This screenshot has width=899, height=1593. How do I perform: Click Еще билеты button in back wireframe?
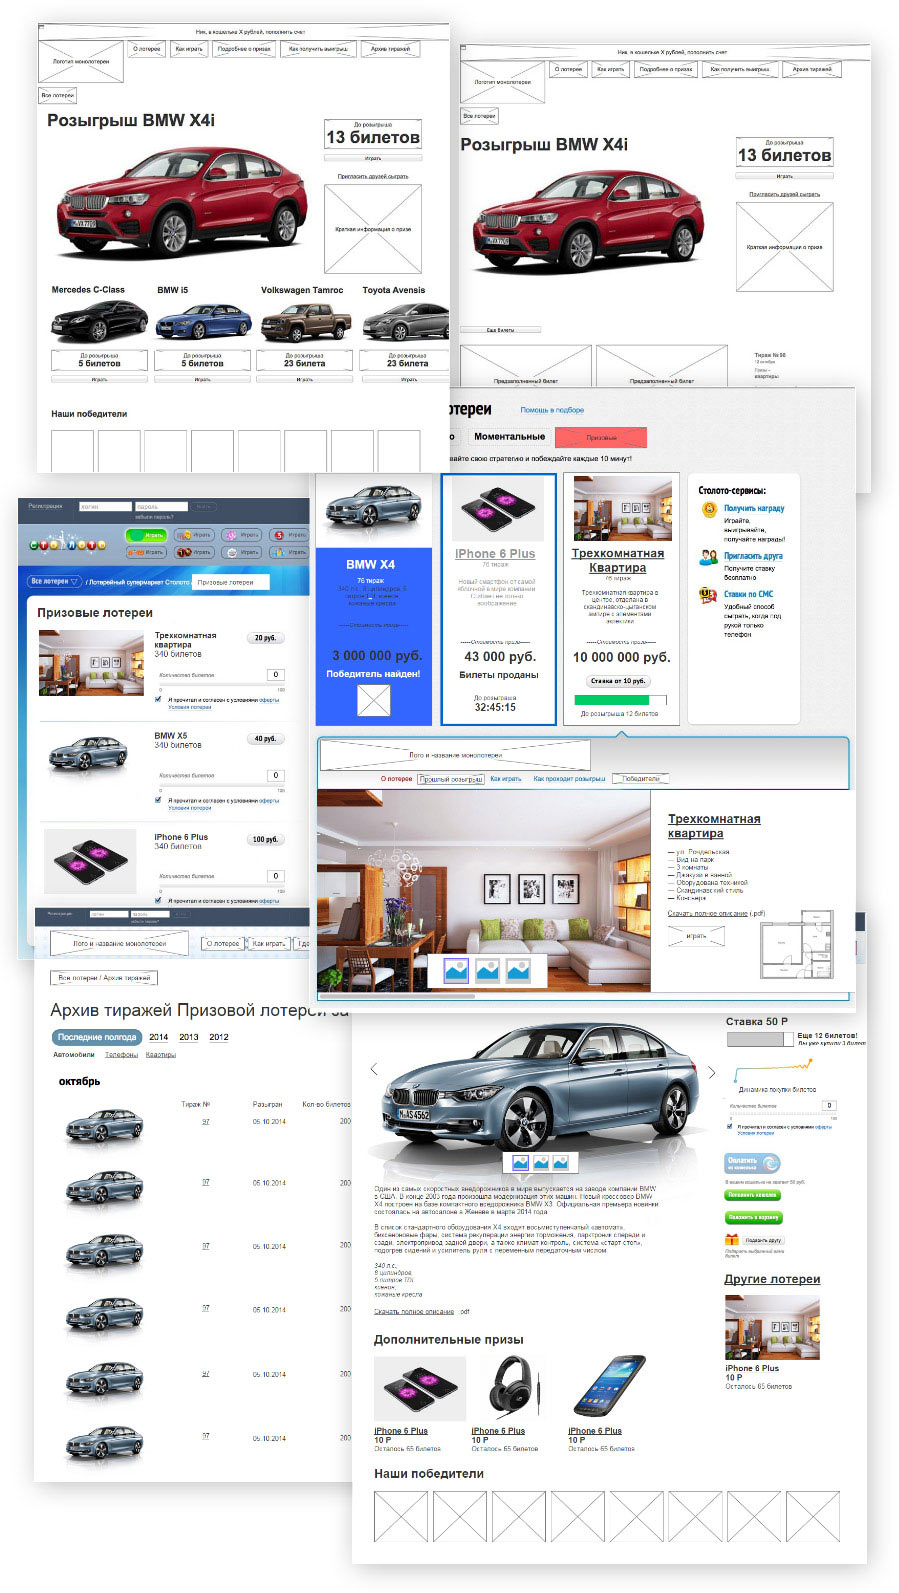pyautogui.click(x=500, y=329)
